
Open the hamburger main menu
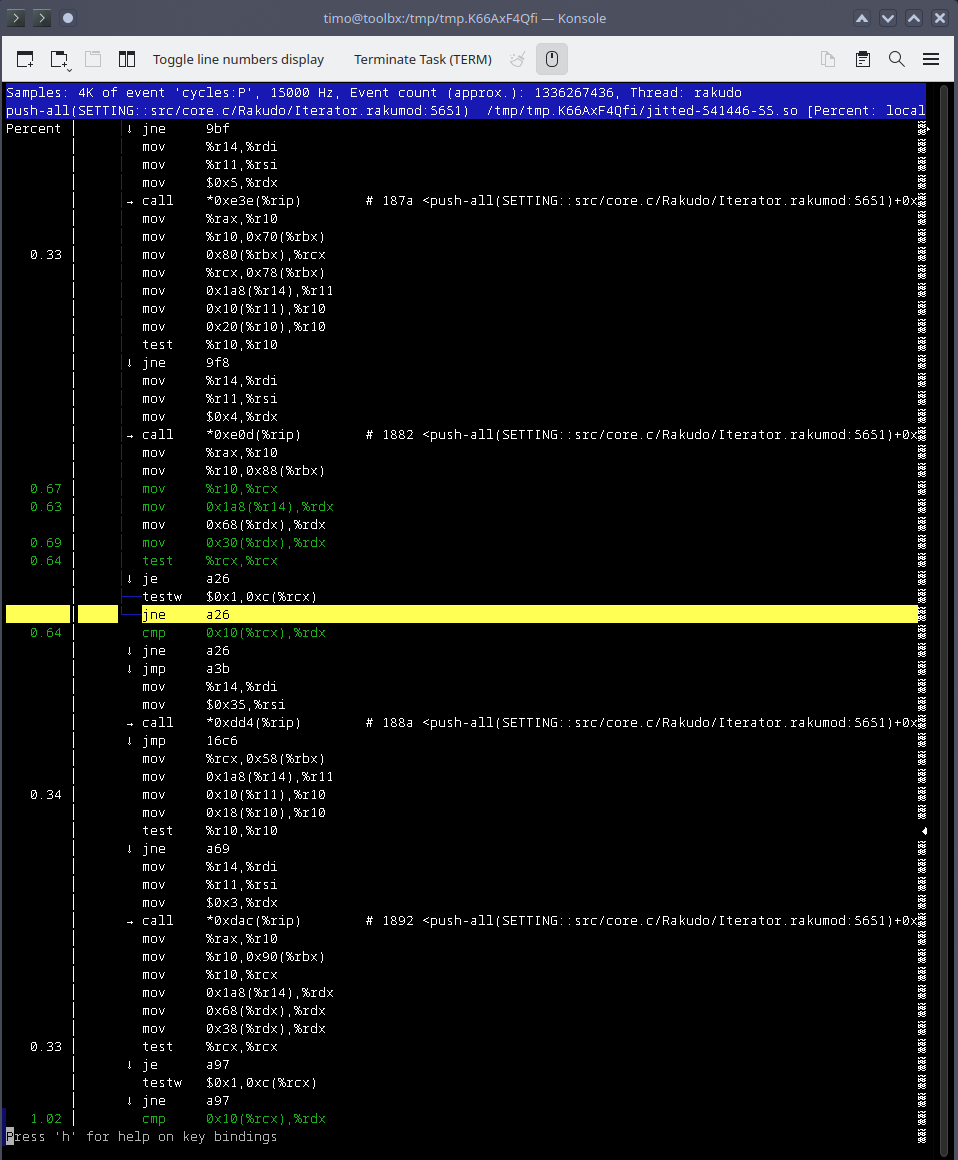point(931,59)
